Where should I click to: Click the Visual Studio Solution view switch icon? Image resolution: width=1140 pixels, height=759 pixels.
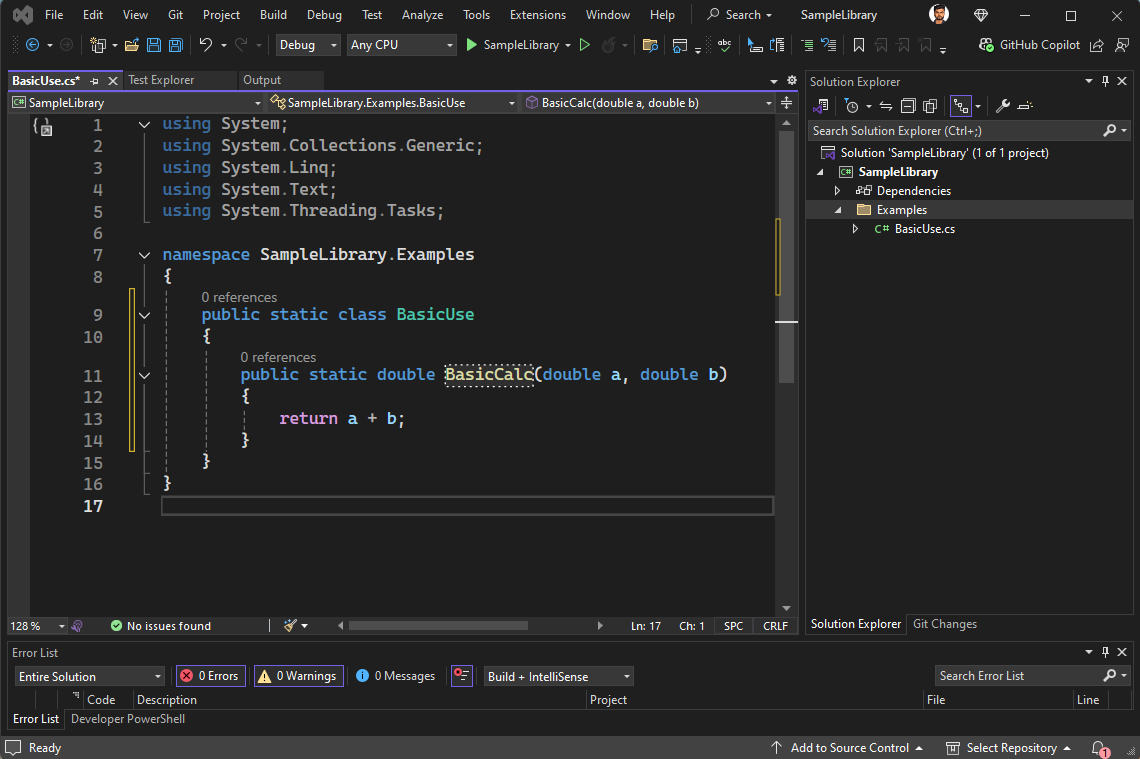click(x=821, y=106)
